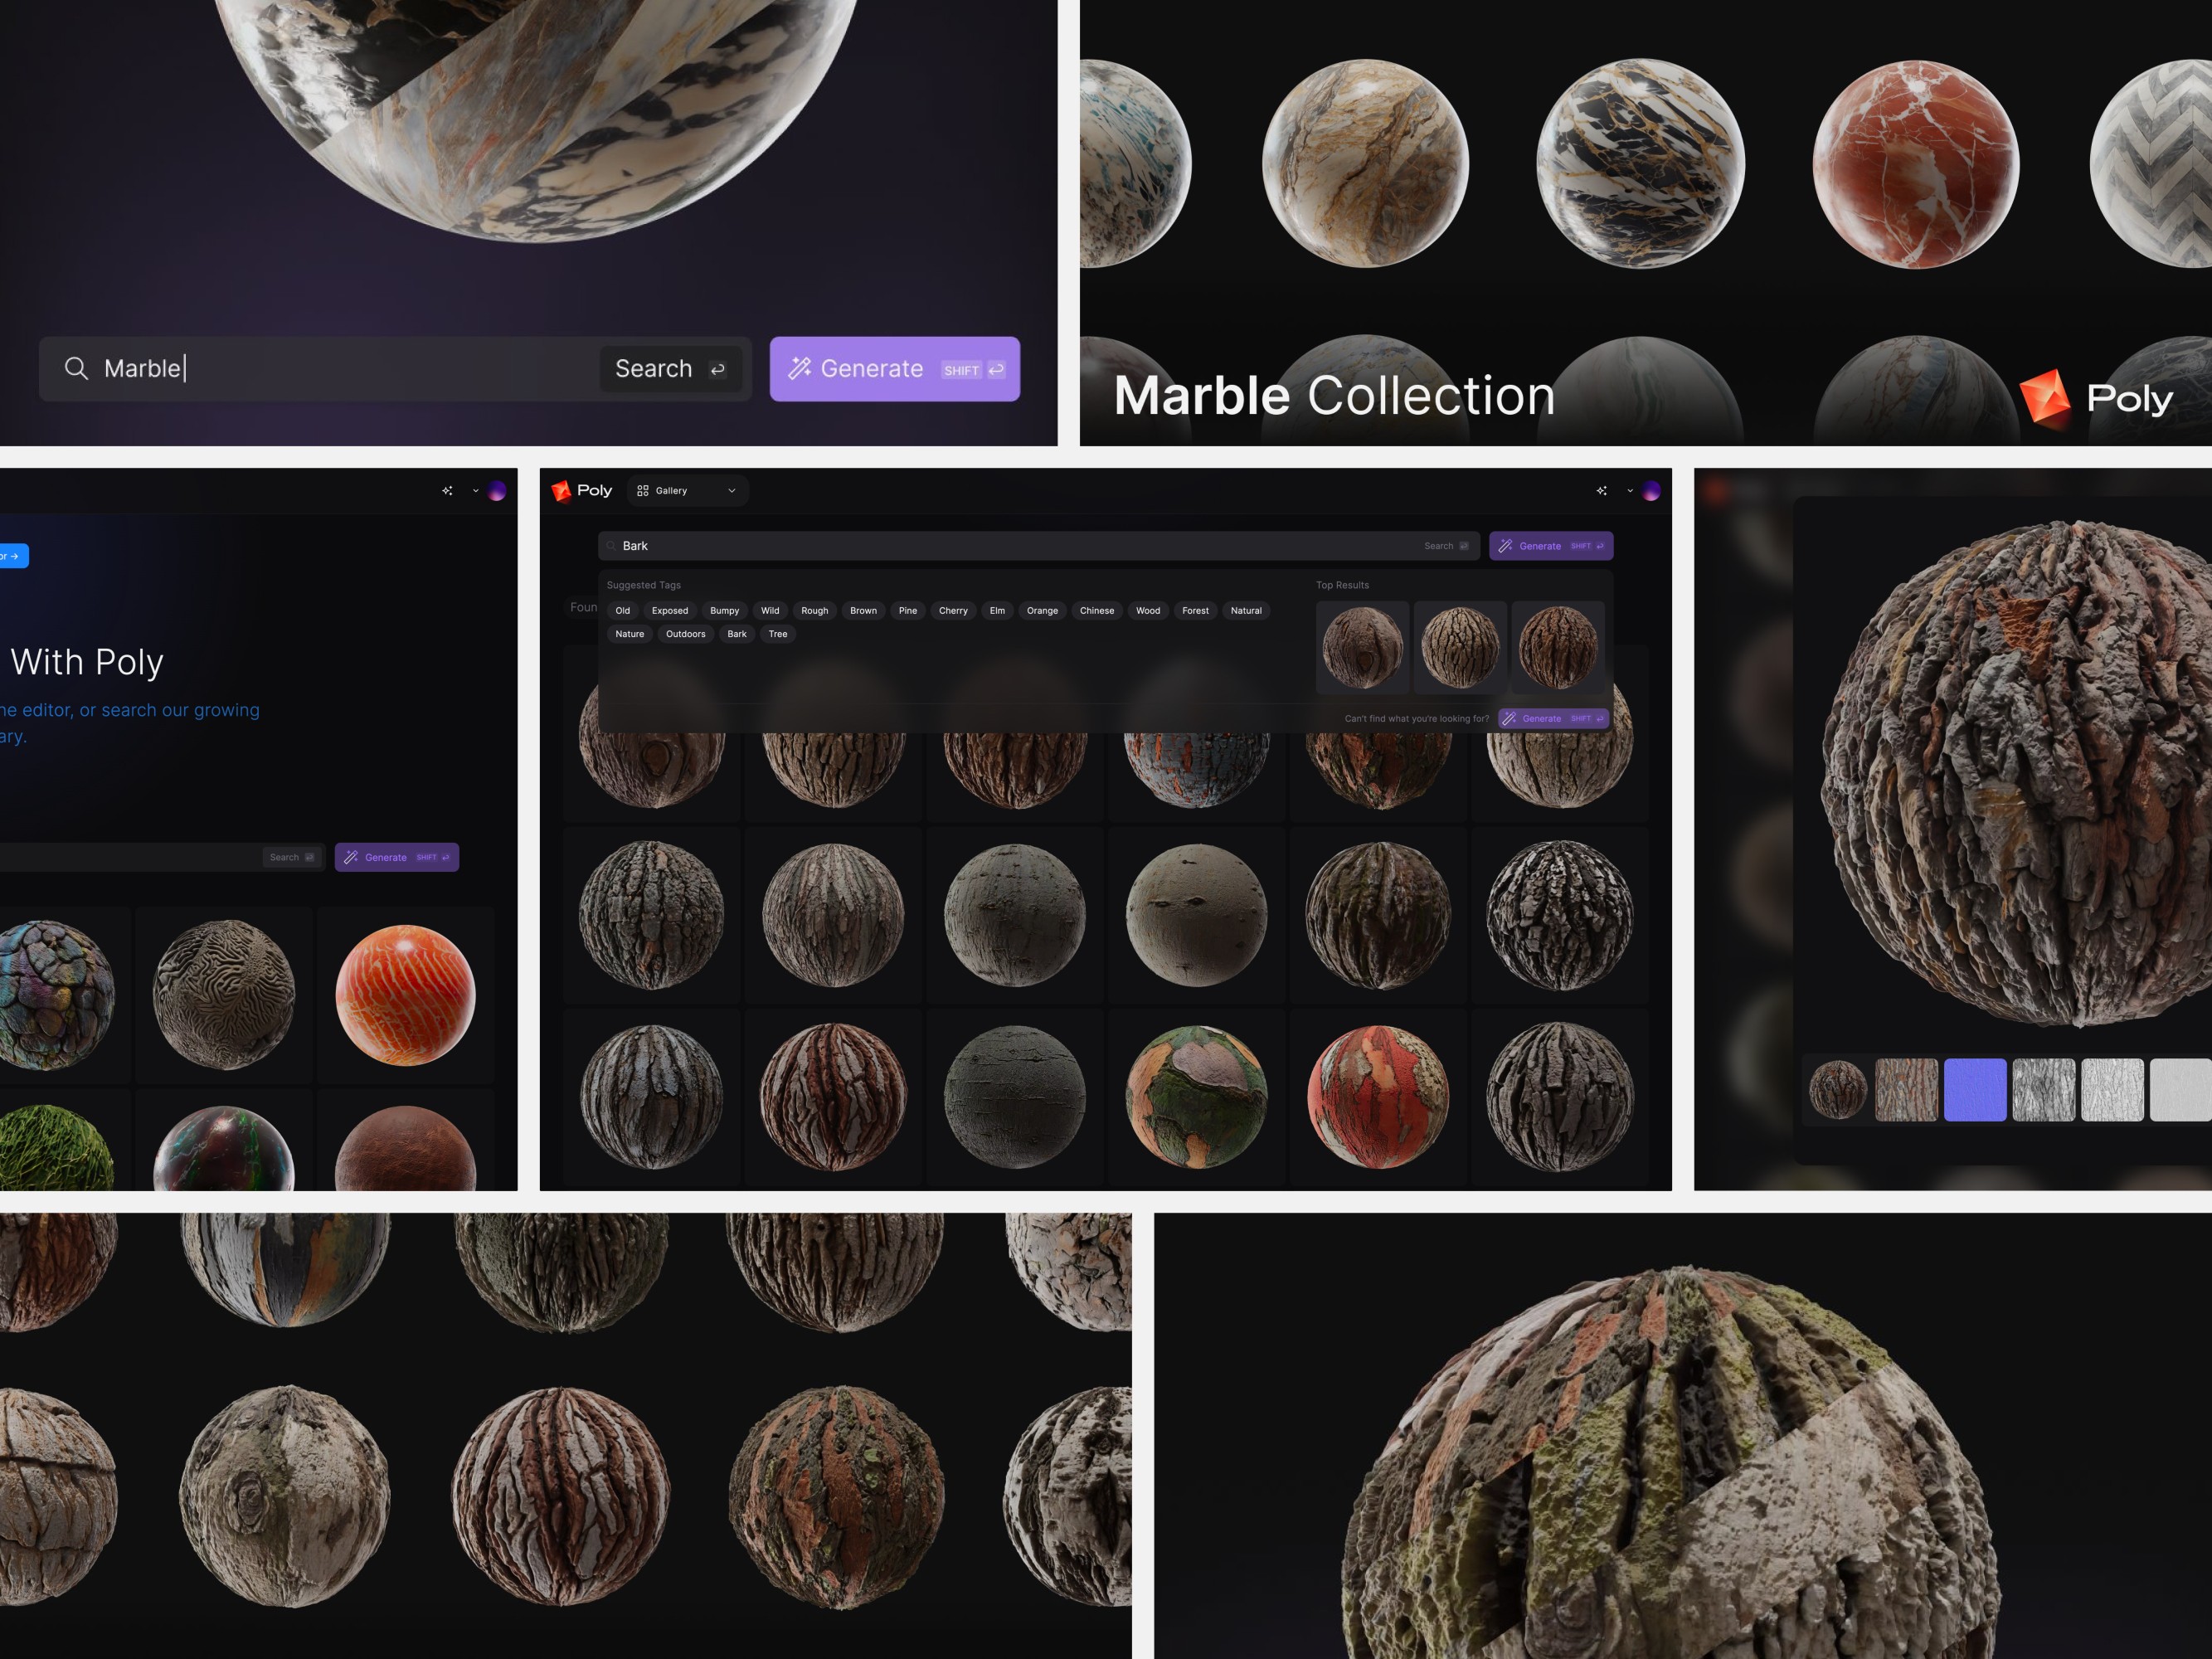Open the purple profile avatar in Gallery
Image resolution: width=2212 pixels, height=1659 pixels.
pyautogui.click(x=1651, y=490)
